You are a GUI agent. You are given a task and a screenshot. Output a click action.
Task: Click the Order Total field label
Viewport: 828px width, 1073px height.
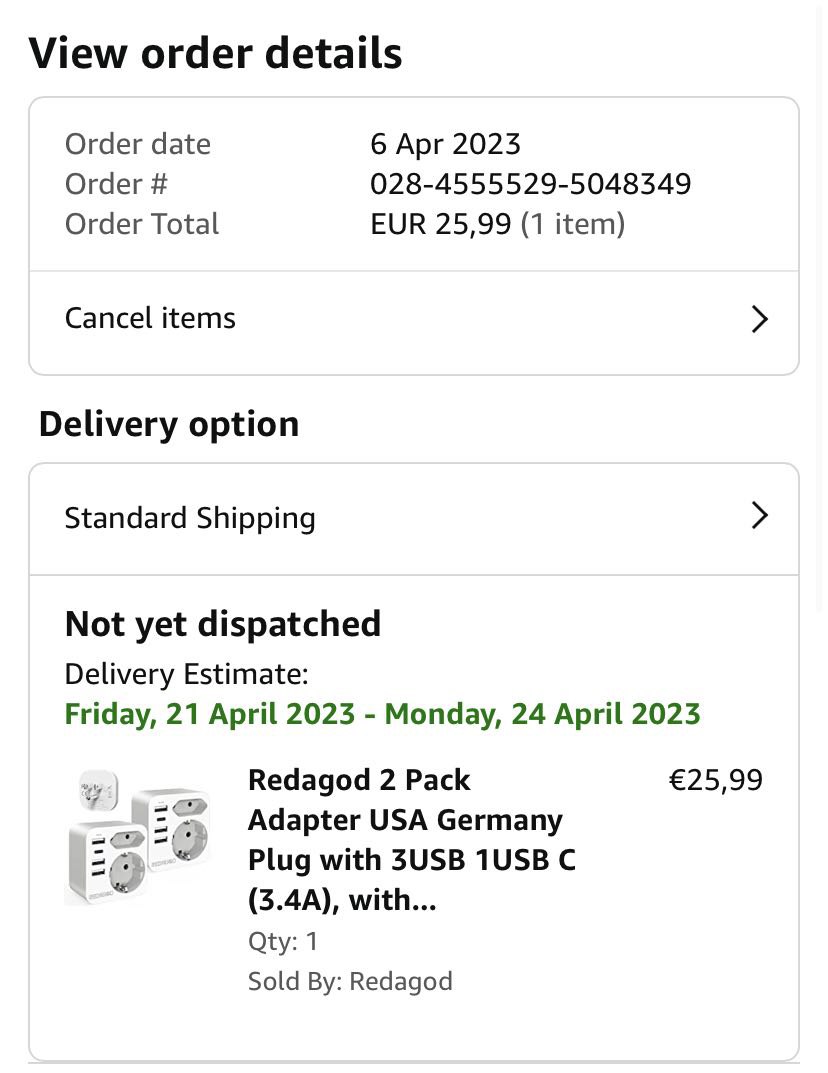[x=142, y=224]
